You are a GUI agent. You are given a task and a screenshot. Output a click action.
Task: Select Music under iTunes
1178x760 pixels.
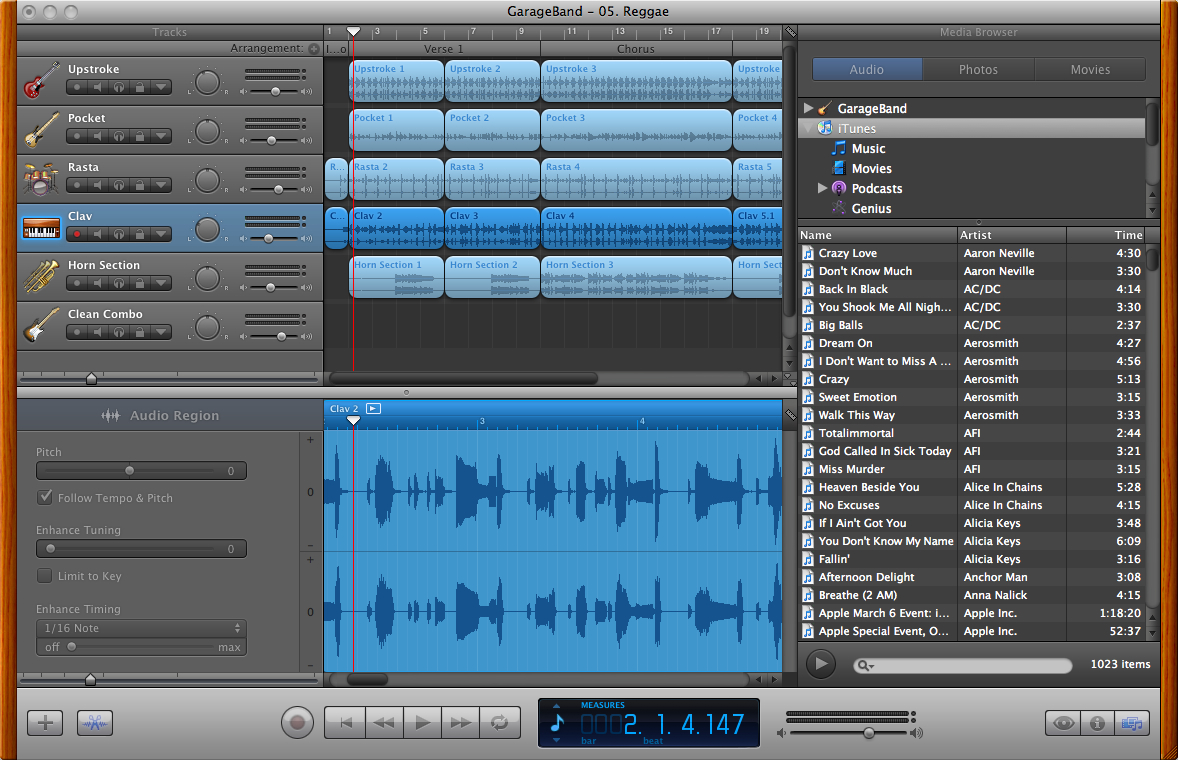point(868,149)
